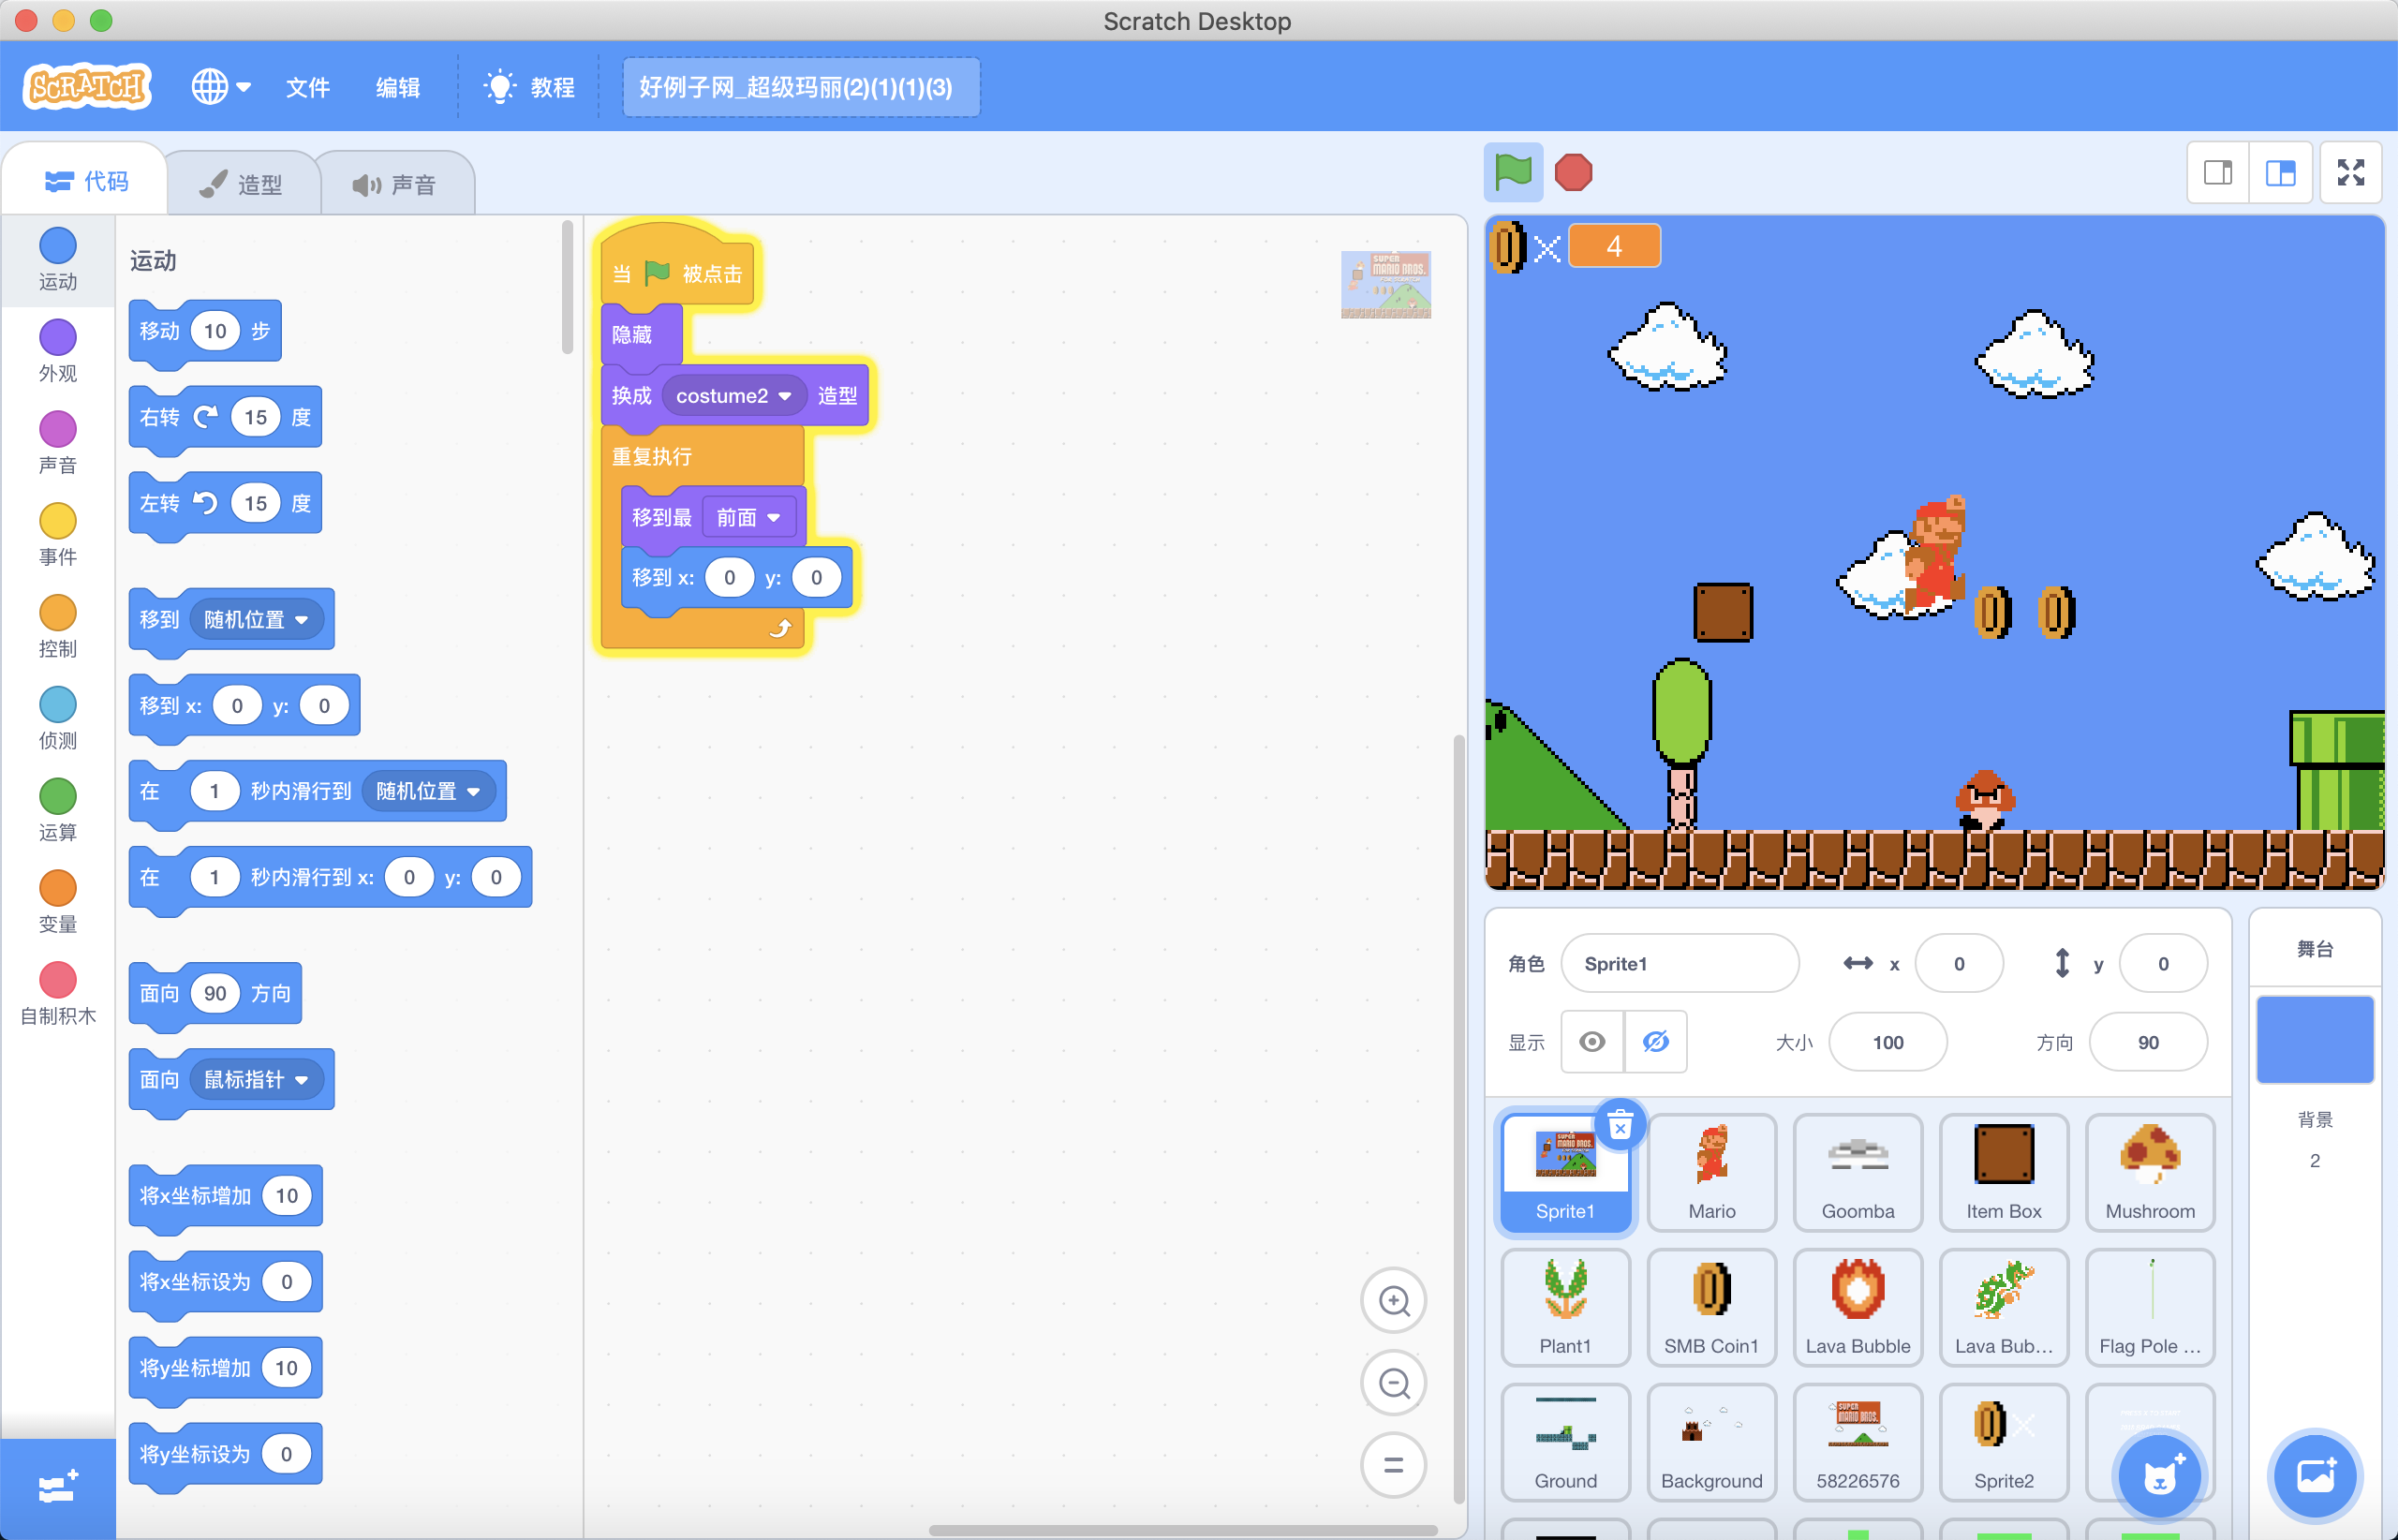Open the 编辑 menu
This screenshot has width=2398, height=1540.
click(397, 87)
